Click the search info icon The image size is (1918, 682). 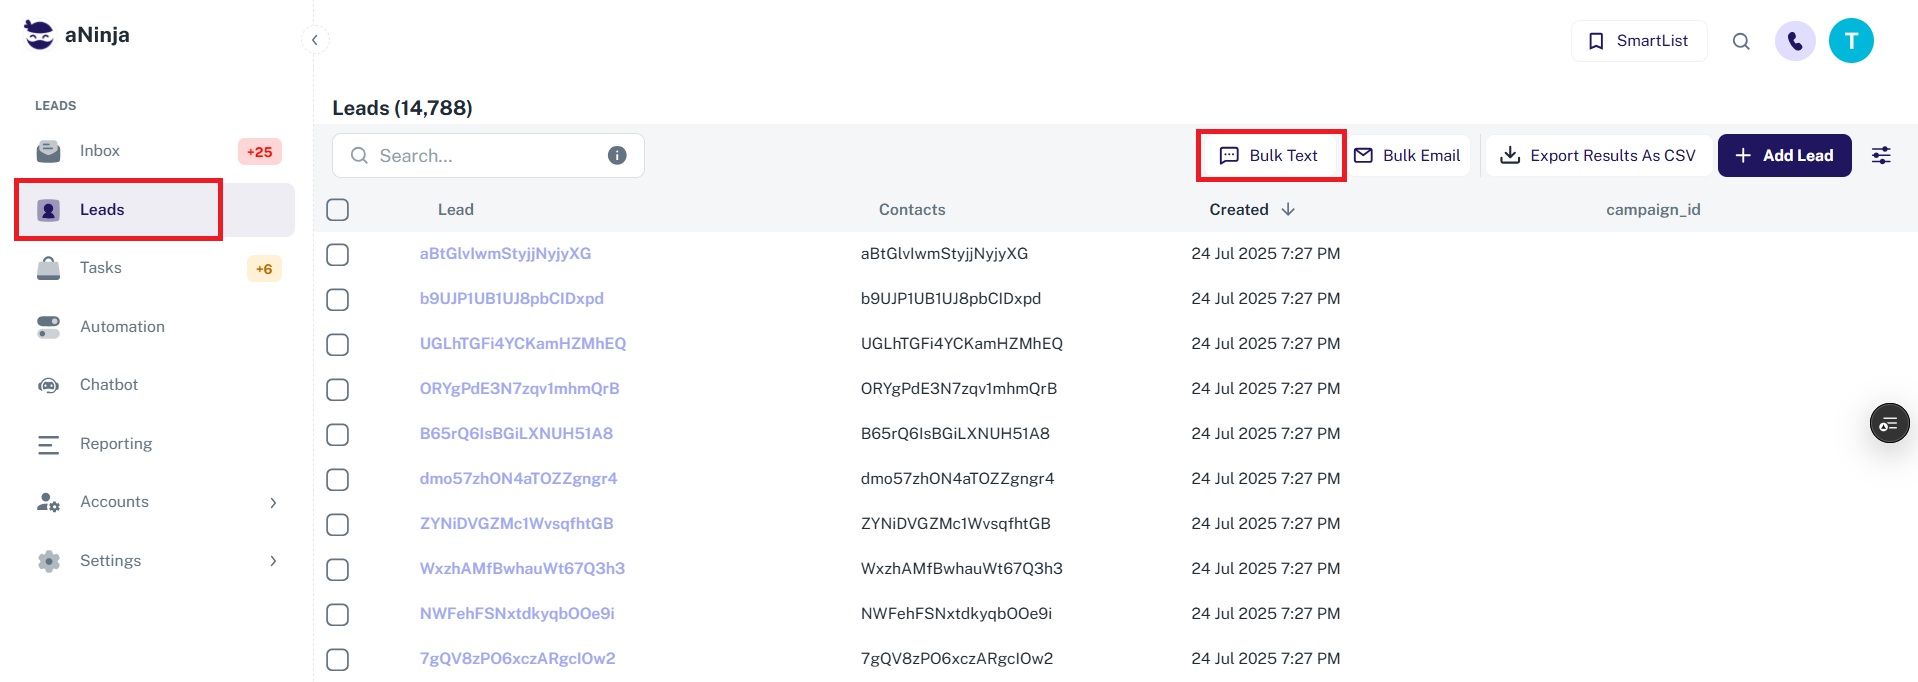[617, 155]
